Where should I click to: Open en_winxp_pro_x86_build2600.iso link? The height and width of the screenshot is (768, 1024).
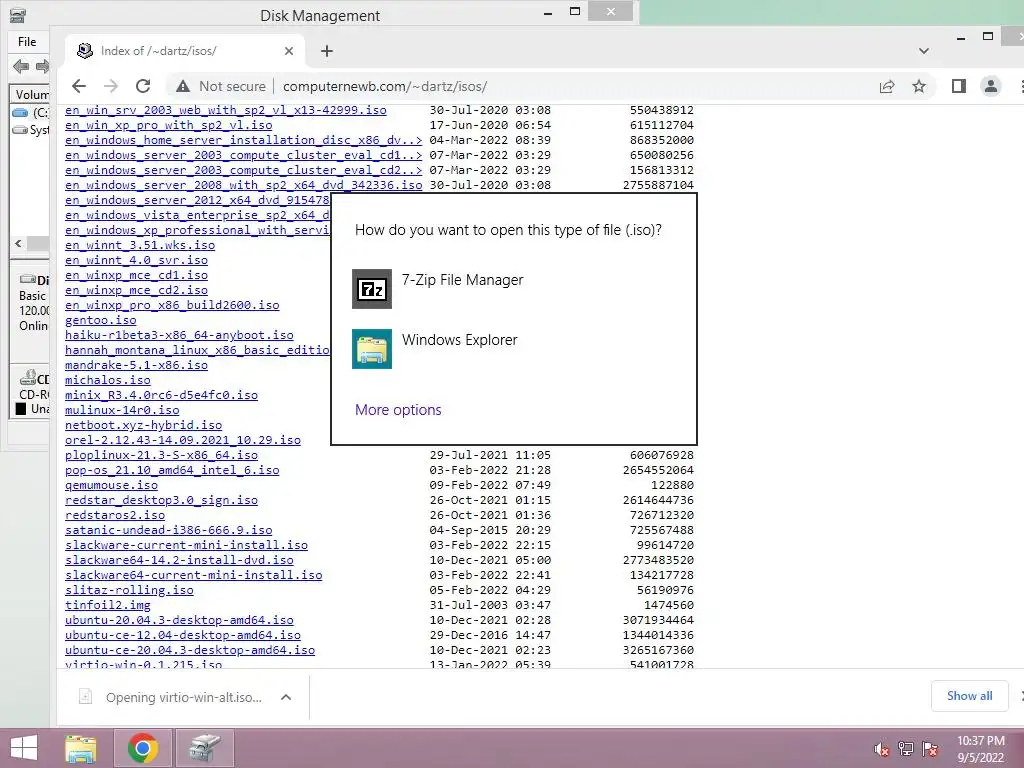[172, 305]
